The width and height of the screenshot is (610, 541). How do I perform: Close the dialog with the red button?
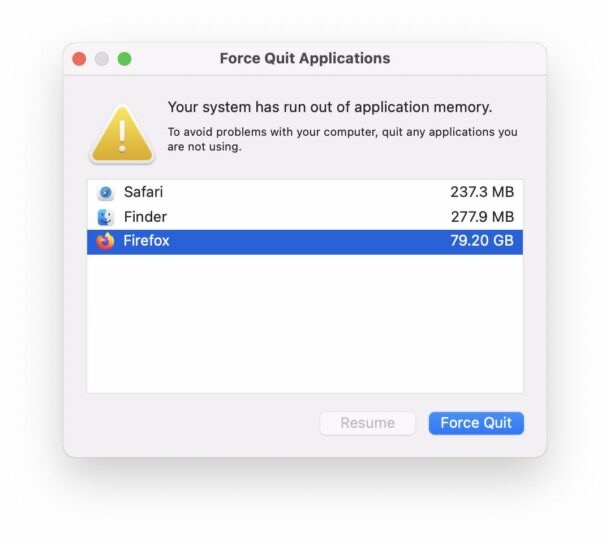point(79,59)
